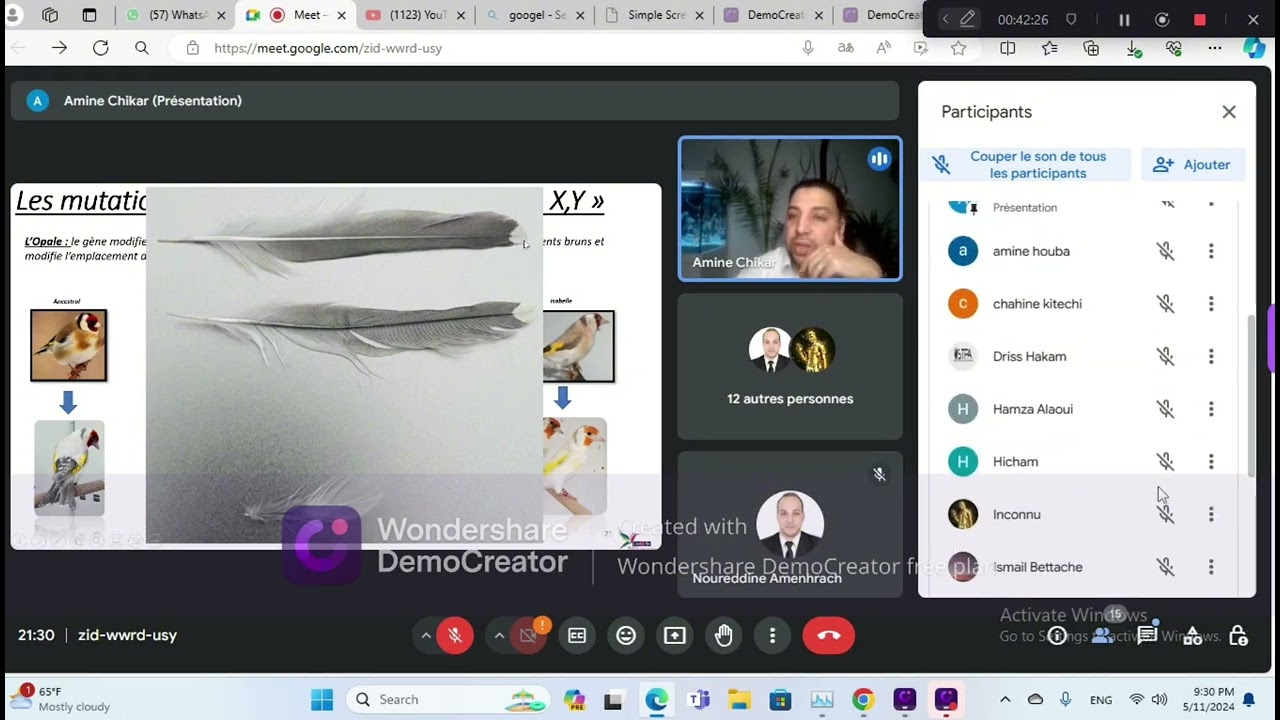Switch to the WhatsApp browser tab

175,15
